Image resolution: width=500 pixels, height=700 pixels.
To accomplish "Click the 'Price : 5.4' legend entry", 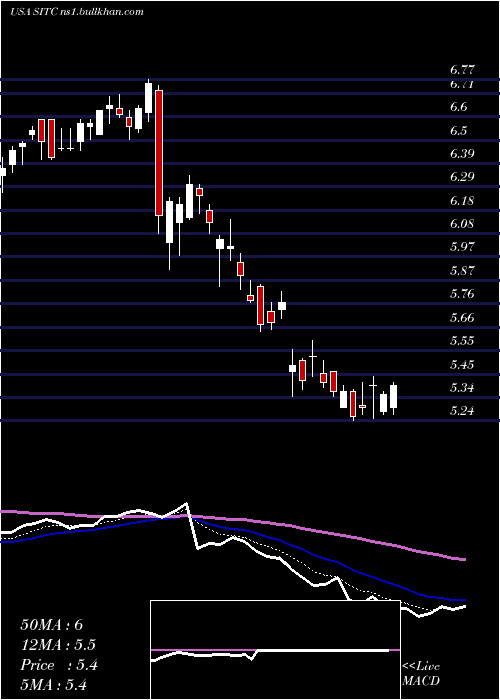I will point(59,665).
